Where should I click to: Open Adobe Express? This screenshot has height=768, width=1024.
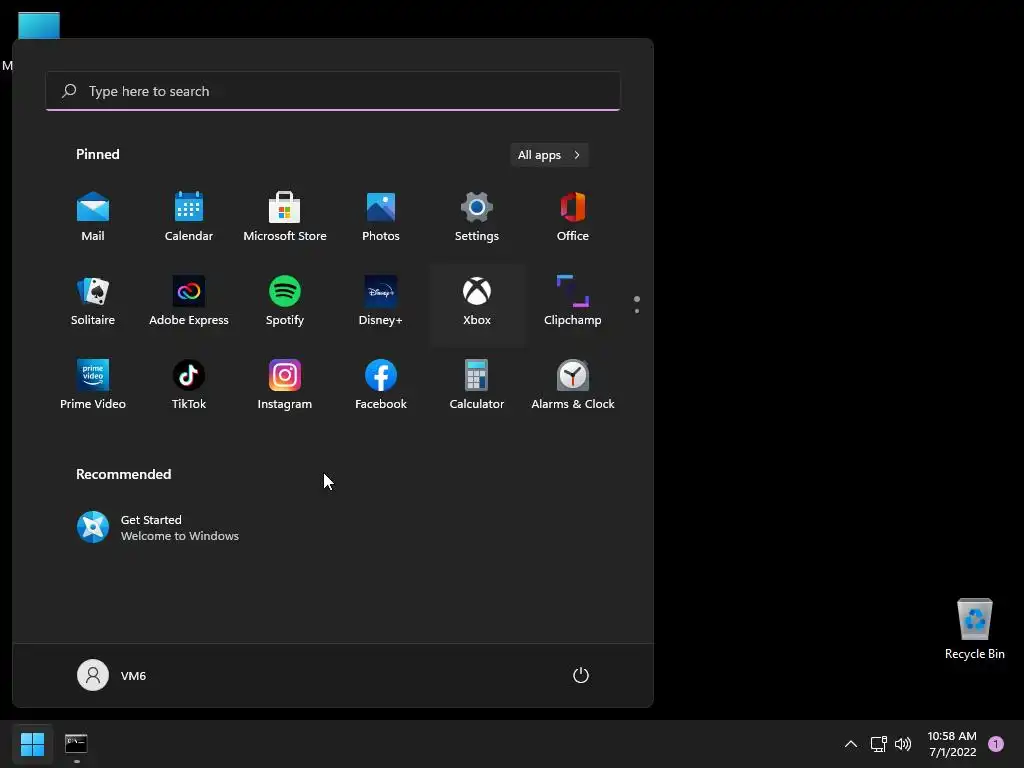[x=189, y=301]
